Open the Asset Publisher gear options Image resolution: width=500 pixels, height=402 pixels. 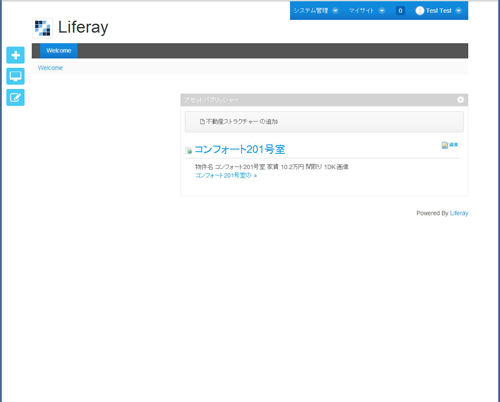[460, 100]
